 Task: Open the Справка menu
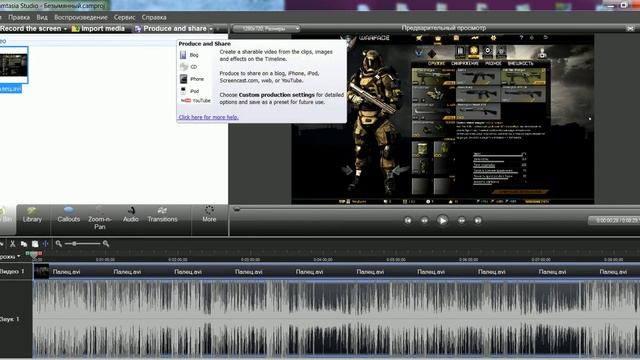pyautogui.click(x=154, y=17)
